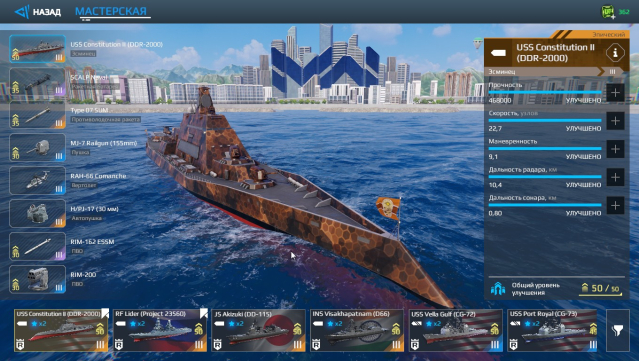
Task: Open ship info via the hexagon icon
Action: [x=615, y=53]
